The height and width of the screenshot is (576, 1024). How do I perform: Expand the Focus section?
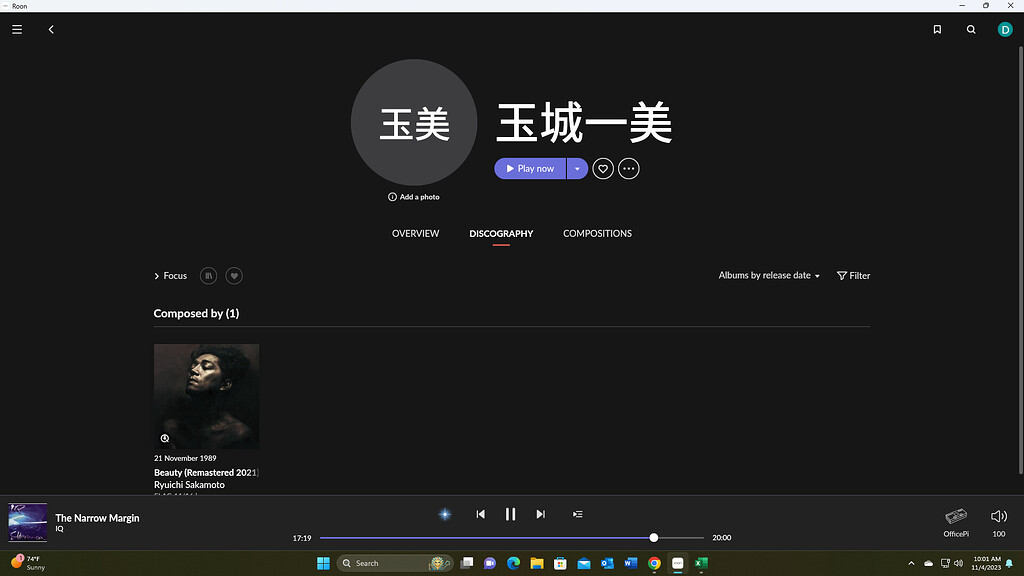pos(170,276)
